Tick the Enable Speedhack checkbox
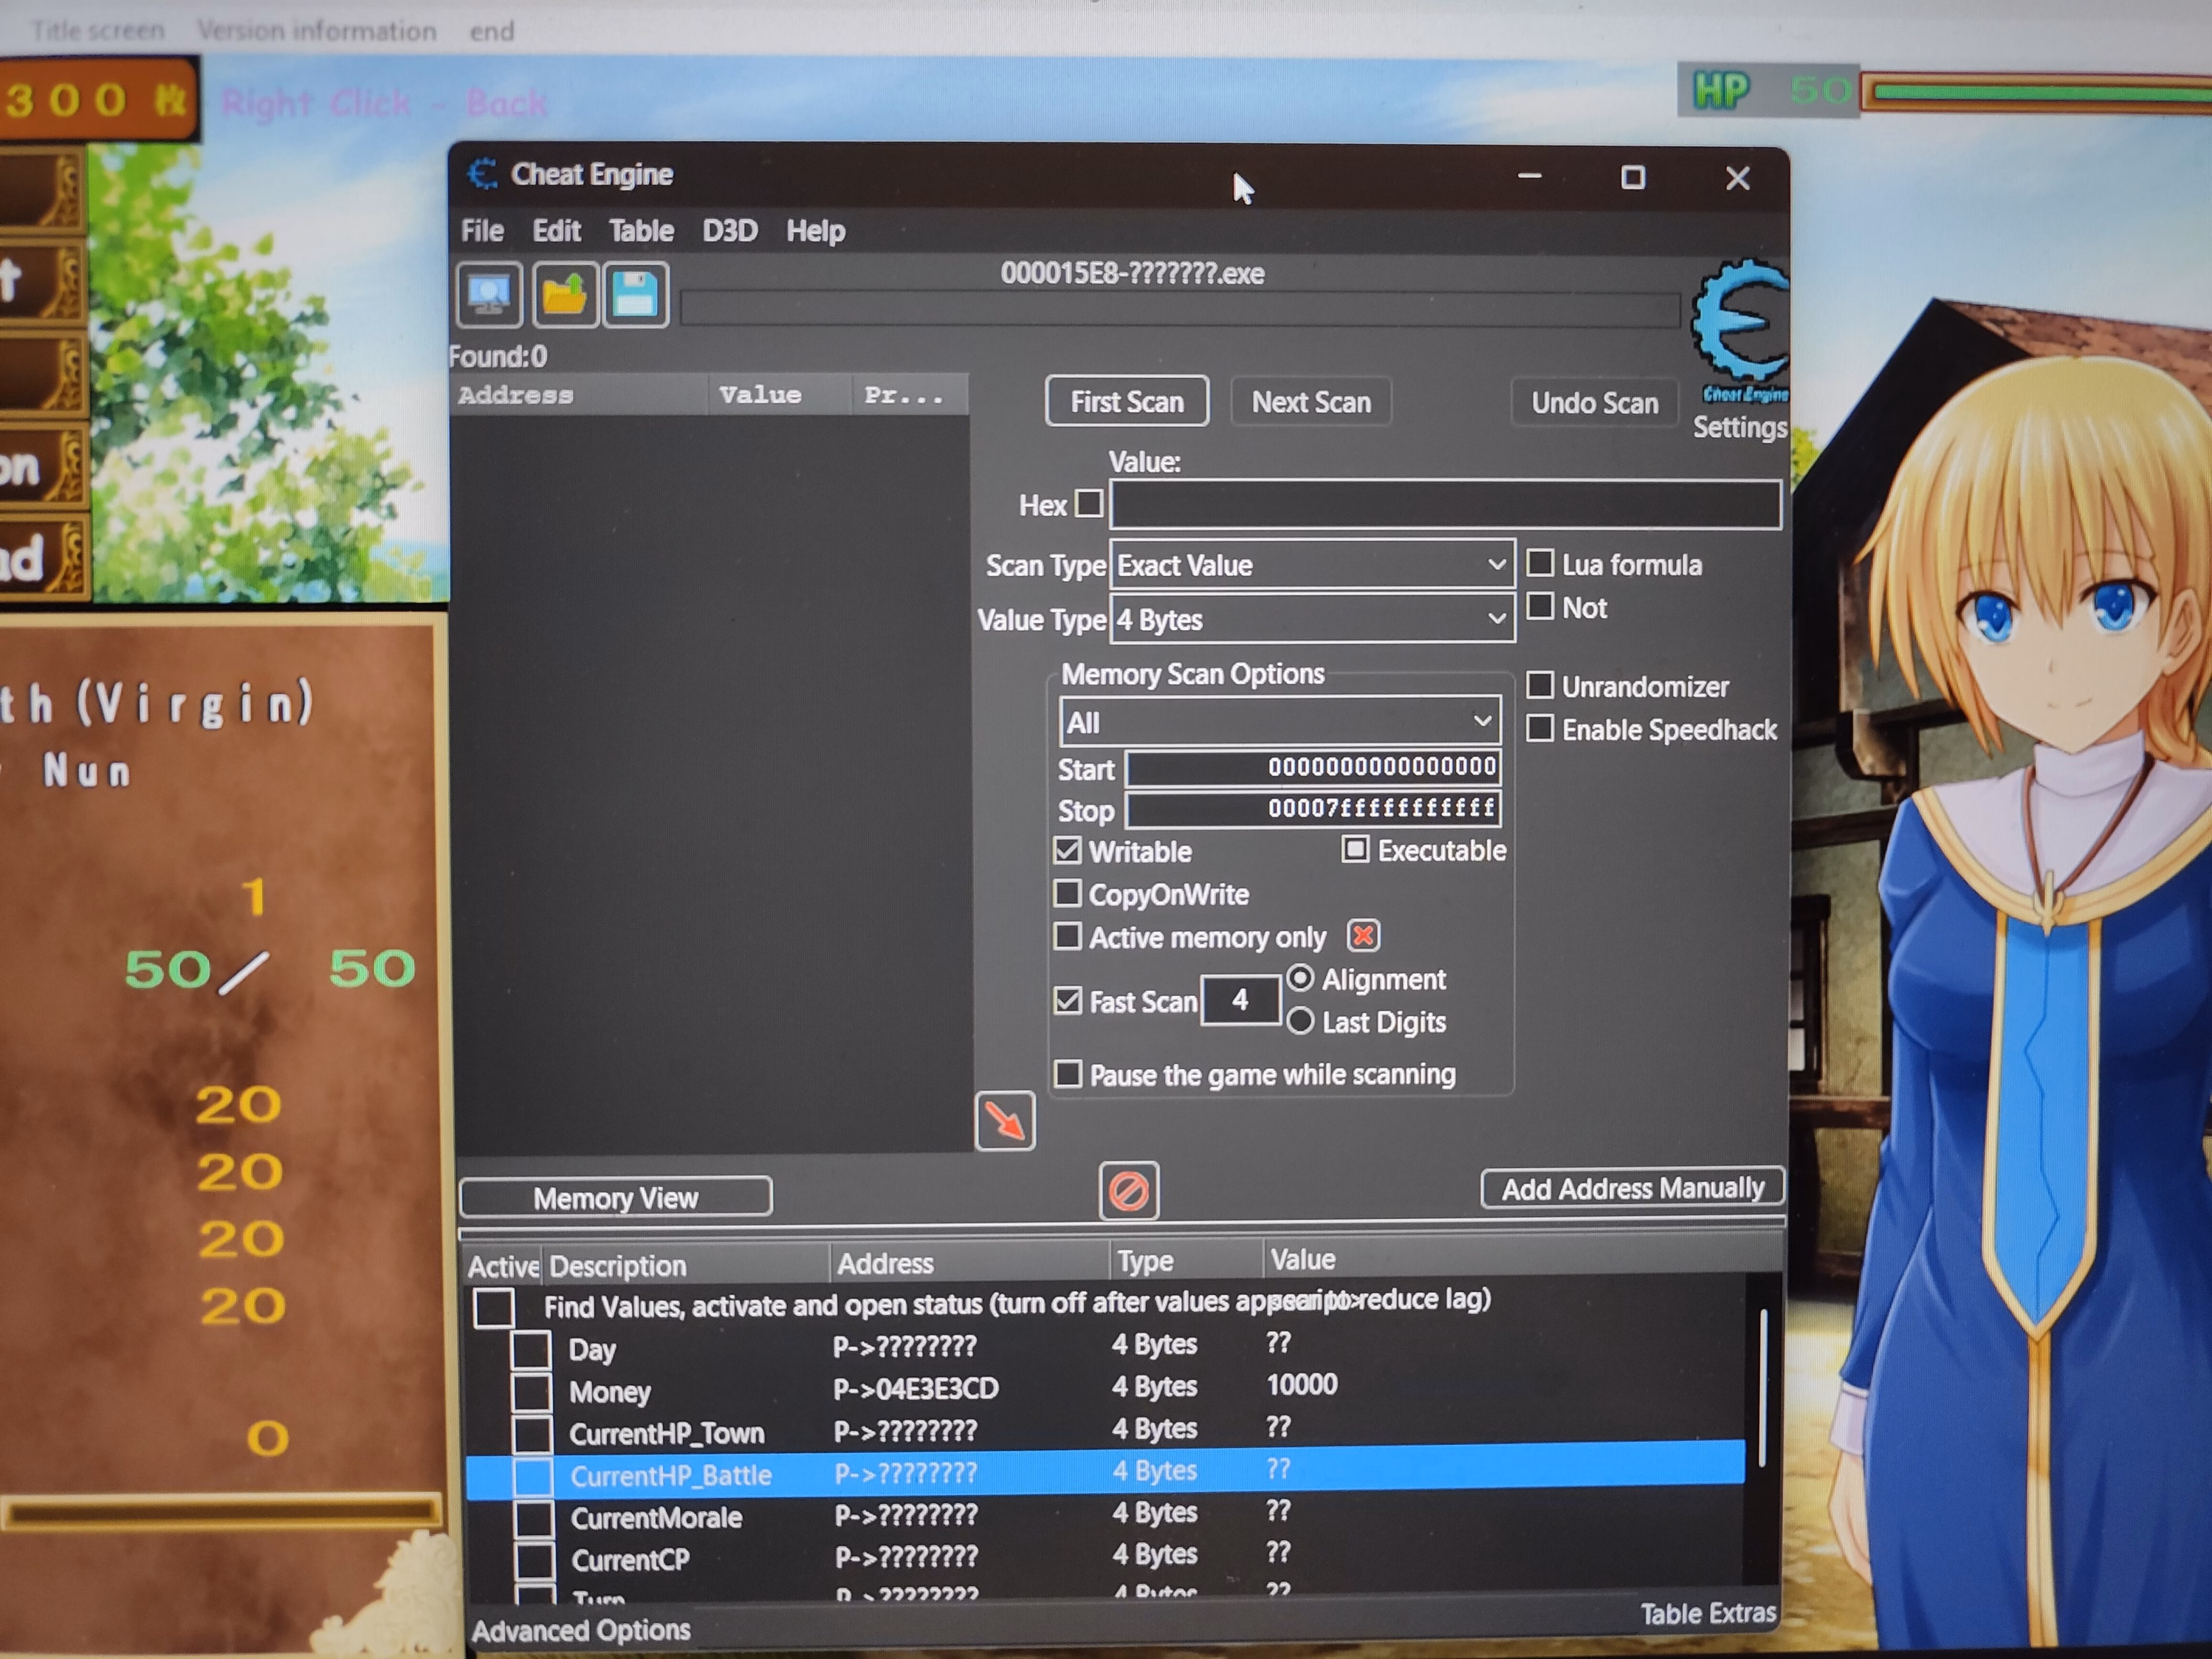The width and height of the screenshot is (2212, 1659). 1540,728
